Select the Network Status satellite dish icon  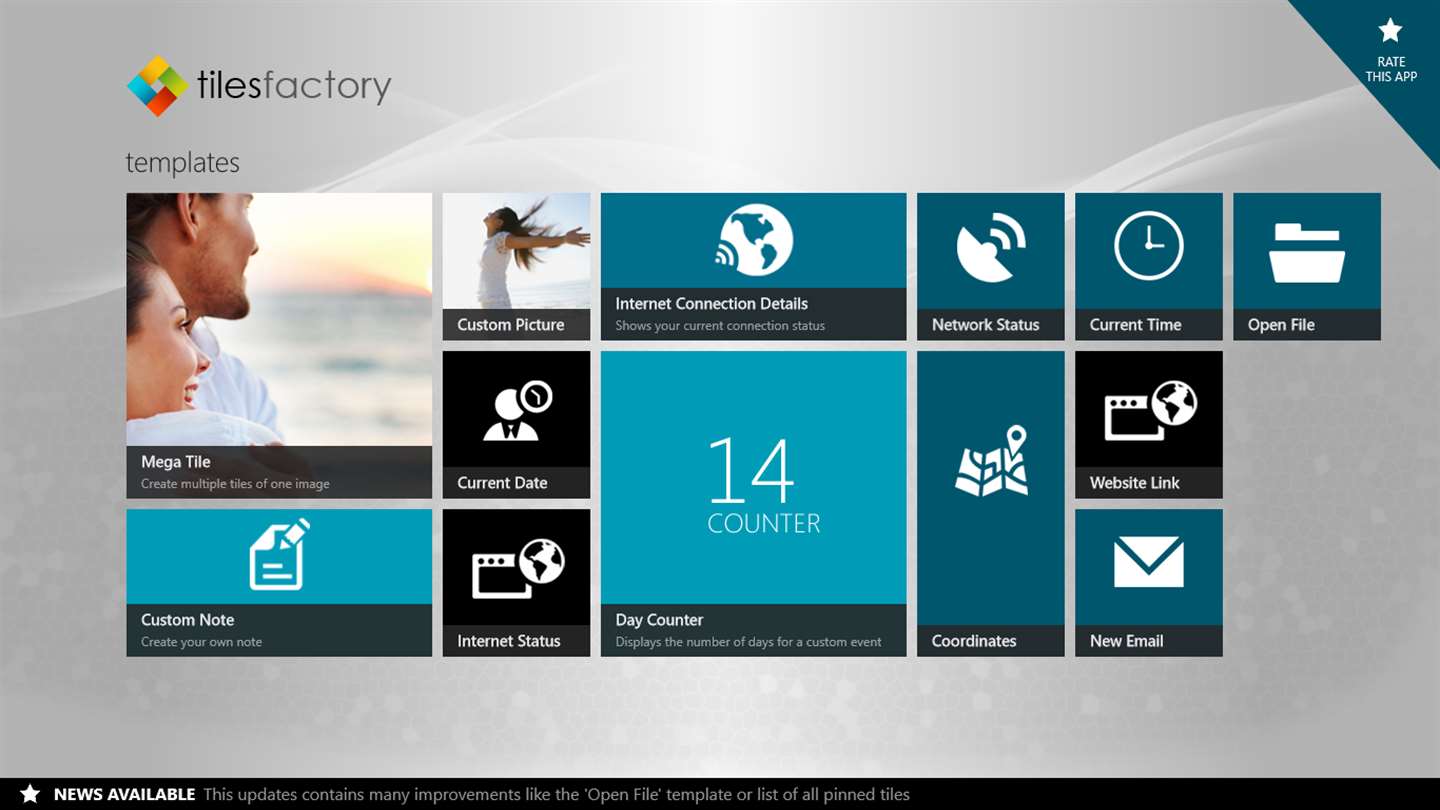(991, 247)
